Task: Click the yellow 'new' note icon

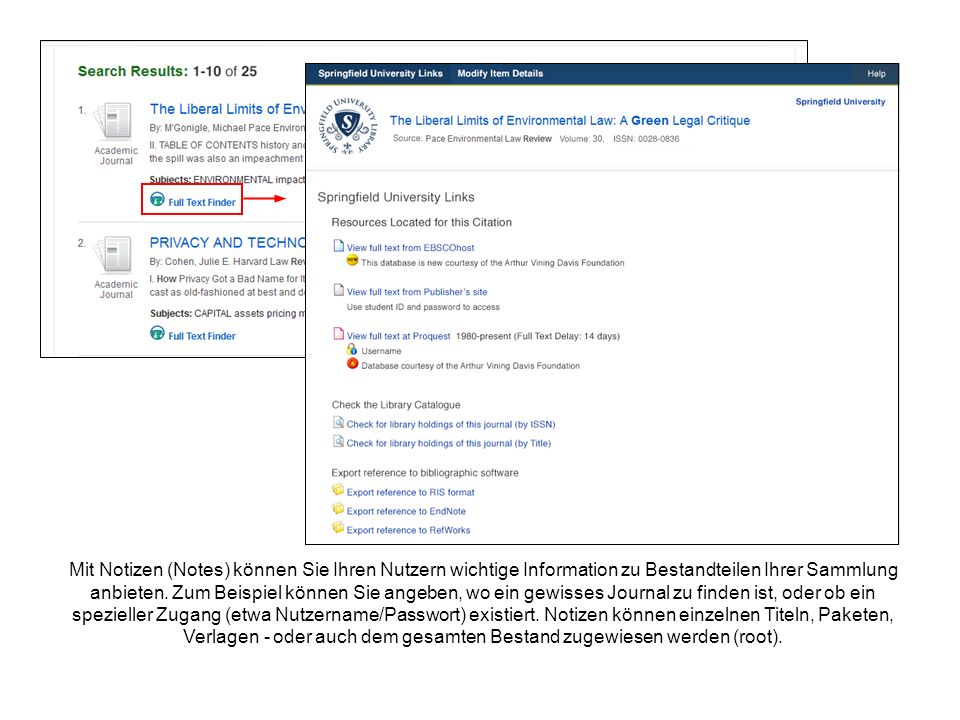Action: click(352, 260)
